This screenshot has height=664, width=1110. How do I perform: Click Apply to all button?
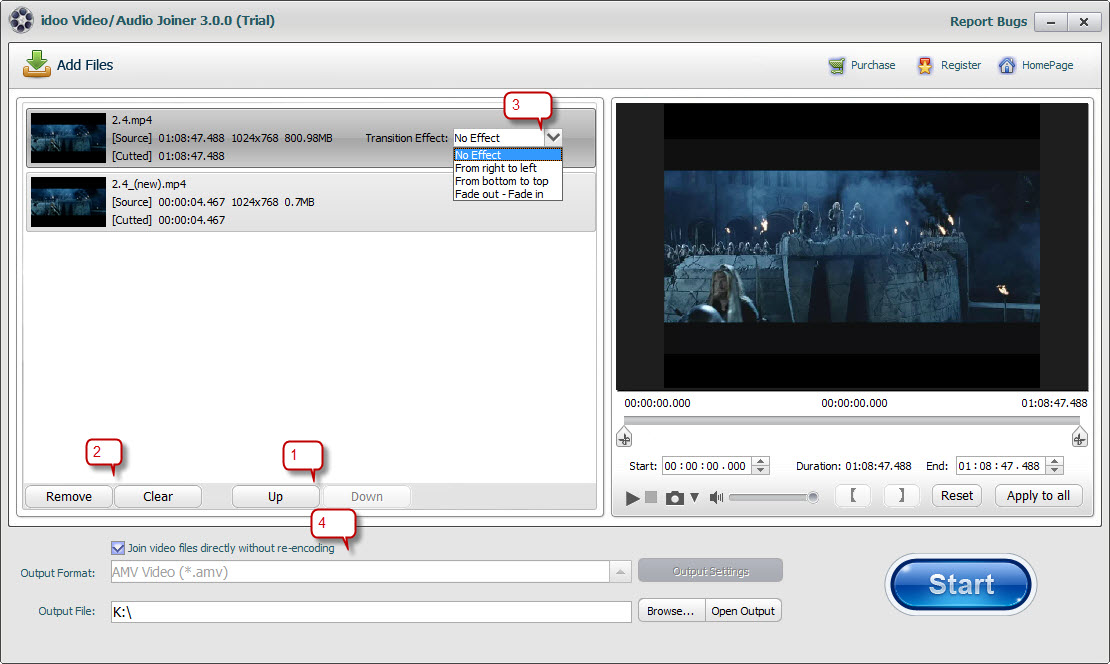point(1039,496)
